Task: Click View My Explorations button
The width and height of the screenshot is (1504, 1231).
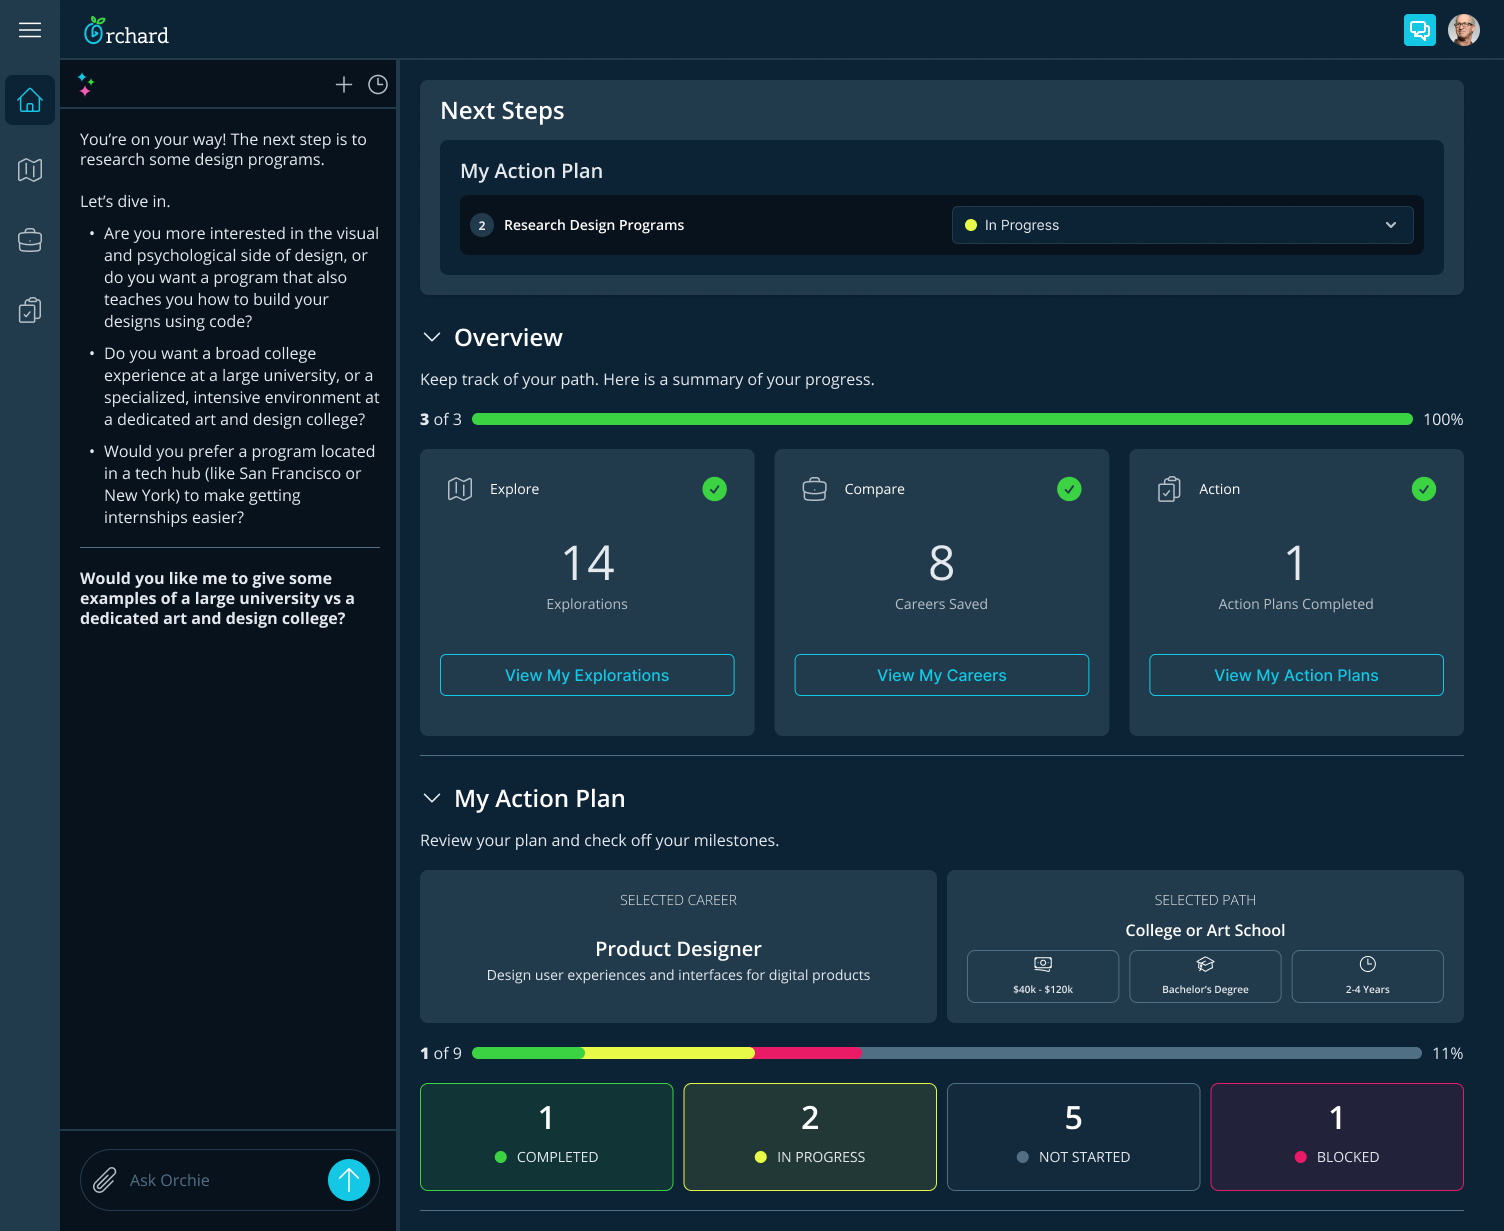Action: tap(586, 675)
